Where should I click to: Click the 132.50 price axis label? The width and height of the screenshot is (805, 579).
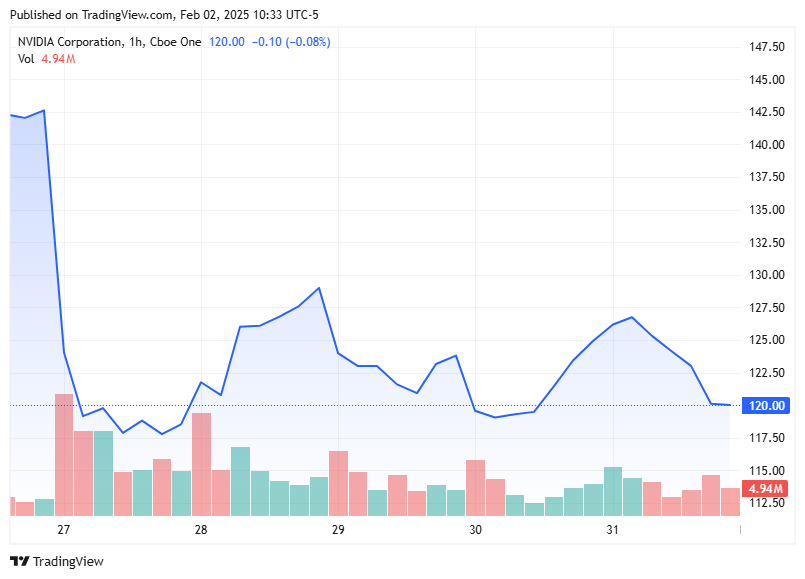[766, 242]
